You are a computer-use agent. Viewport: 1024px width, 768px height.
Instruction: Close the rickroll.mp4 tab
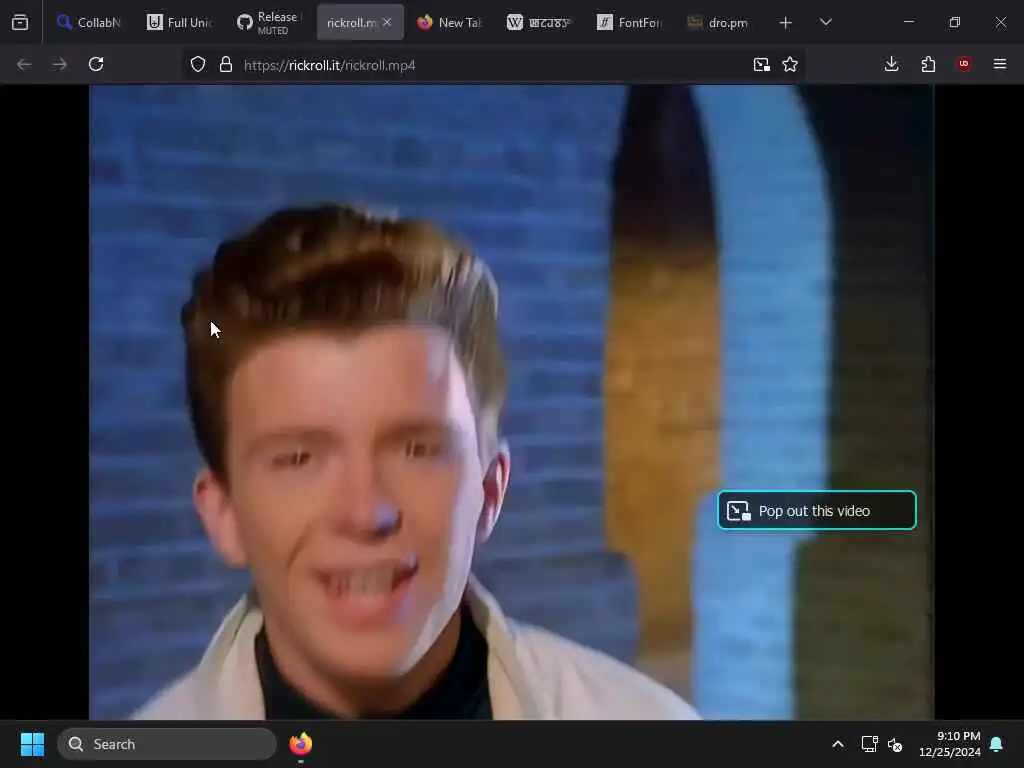(387, 23)
